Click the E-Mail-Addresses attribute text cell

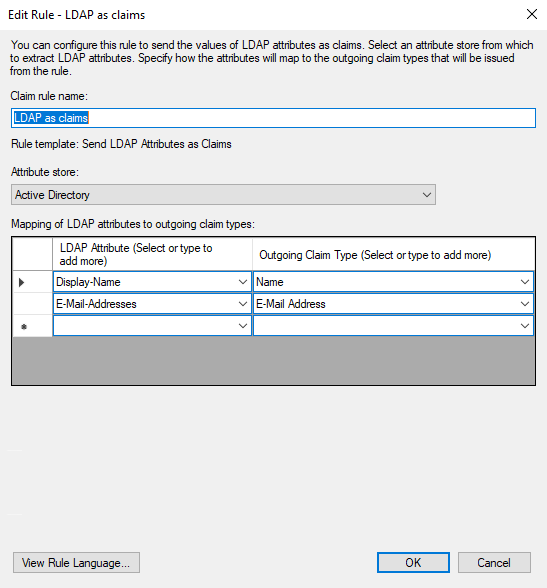point(145,304)
